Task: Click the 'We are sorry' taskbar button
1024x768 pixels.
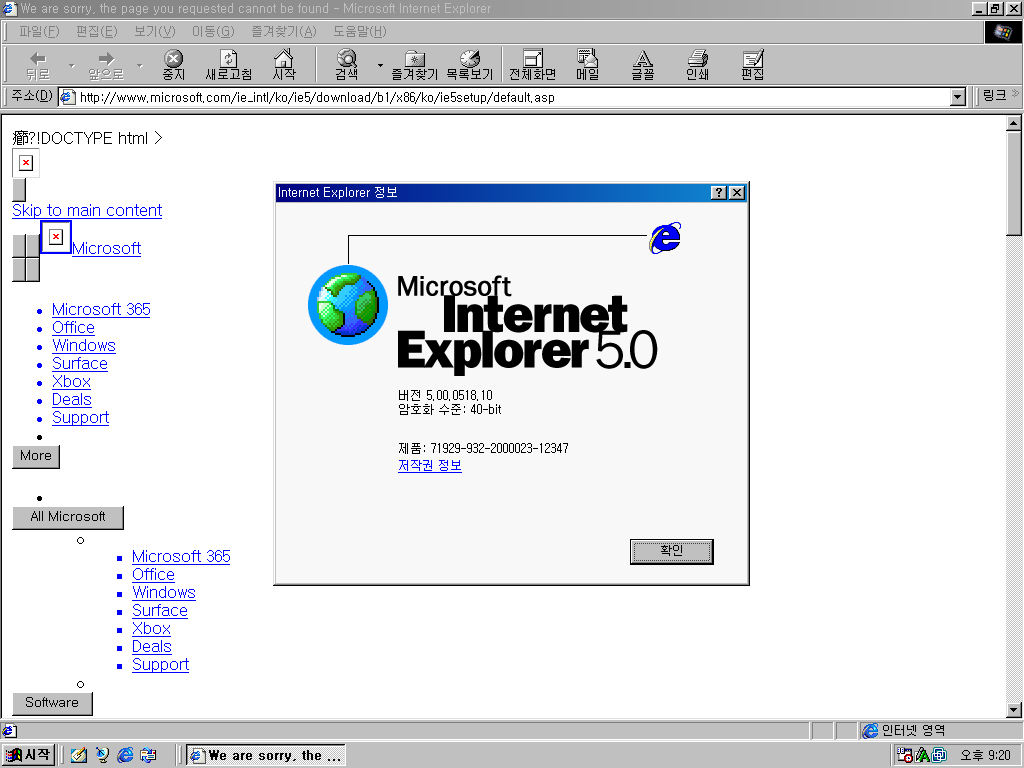Action: coord(266,756)
